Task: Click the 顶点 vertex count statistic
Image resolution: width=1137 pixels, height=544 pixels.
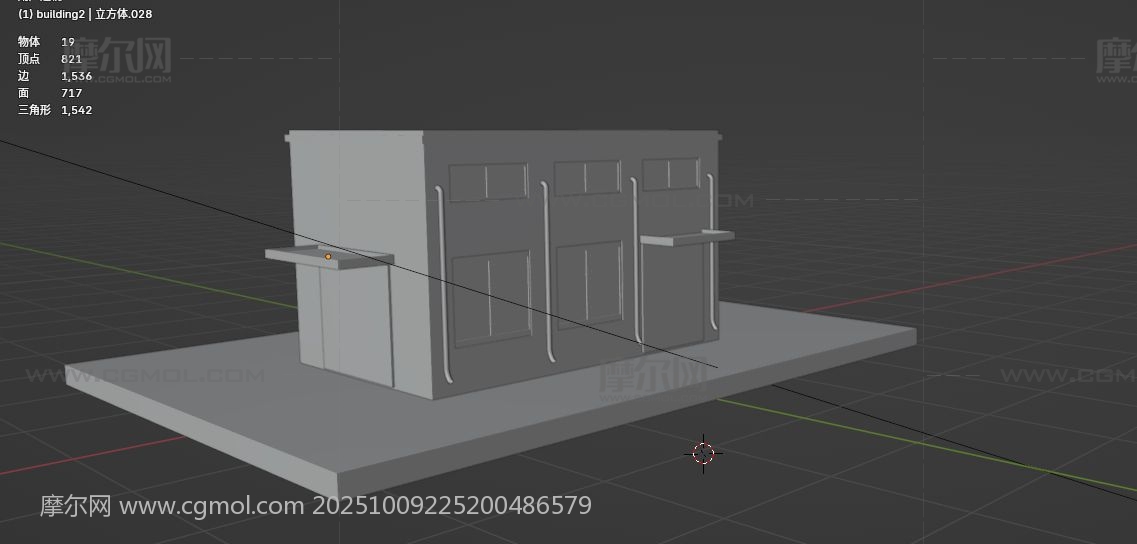Action: click(x=49, y=59)
